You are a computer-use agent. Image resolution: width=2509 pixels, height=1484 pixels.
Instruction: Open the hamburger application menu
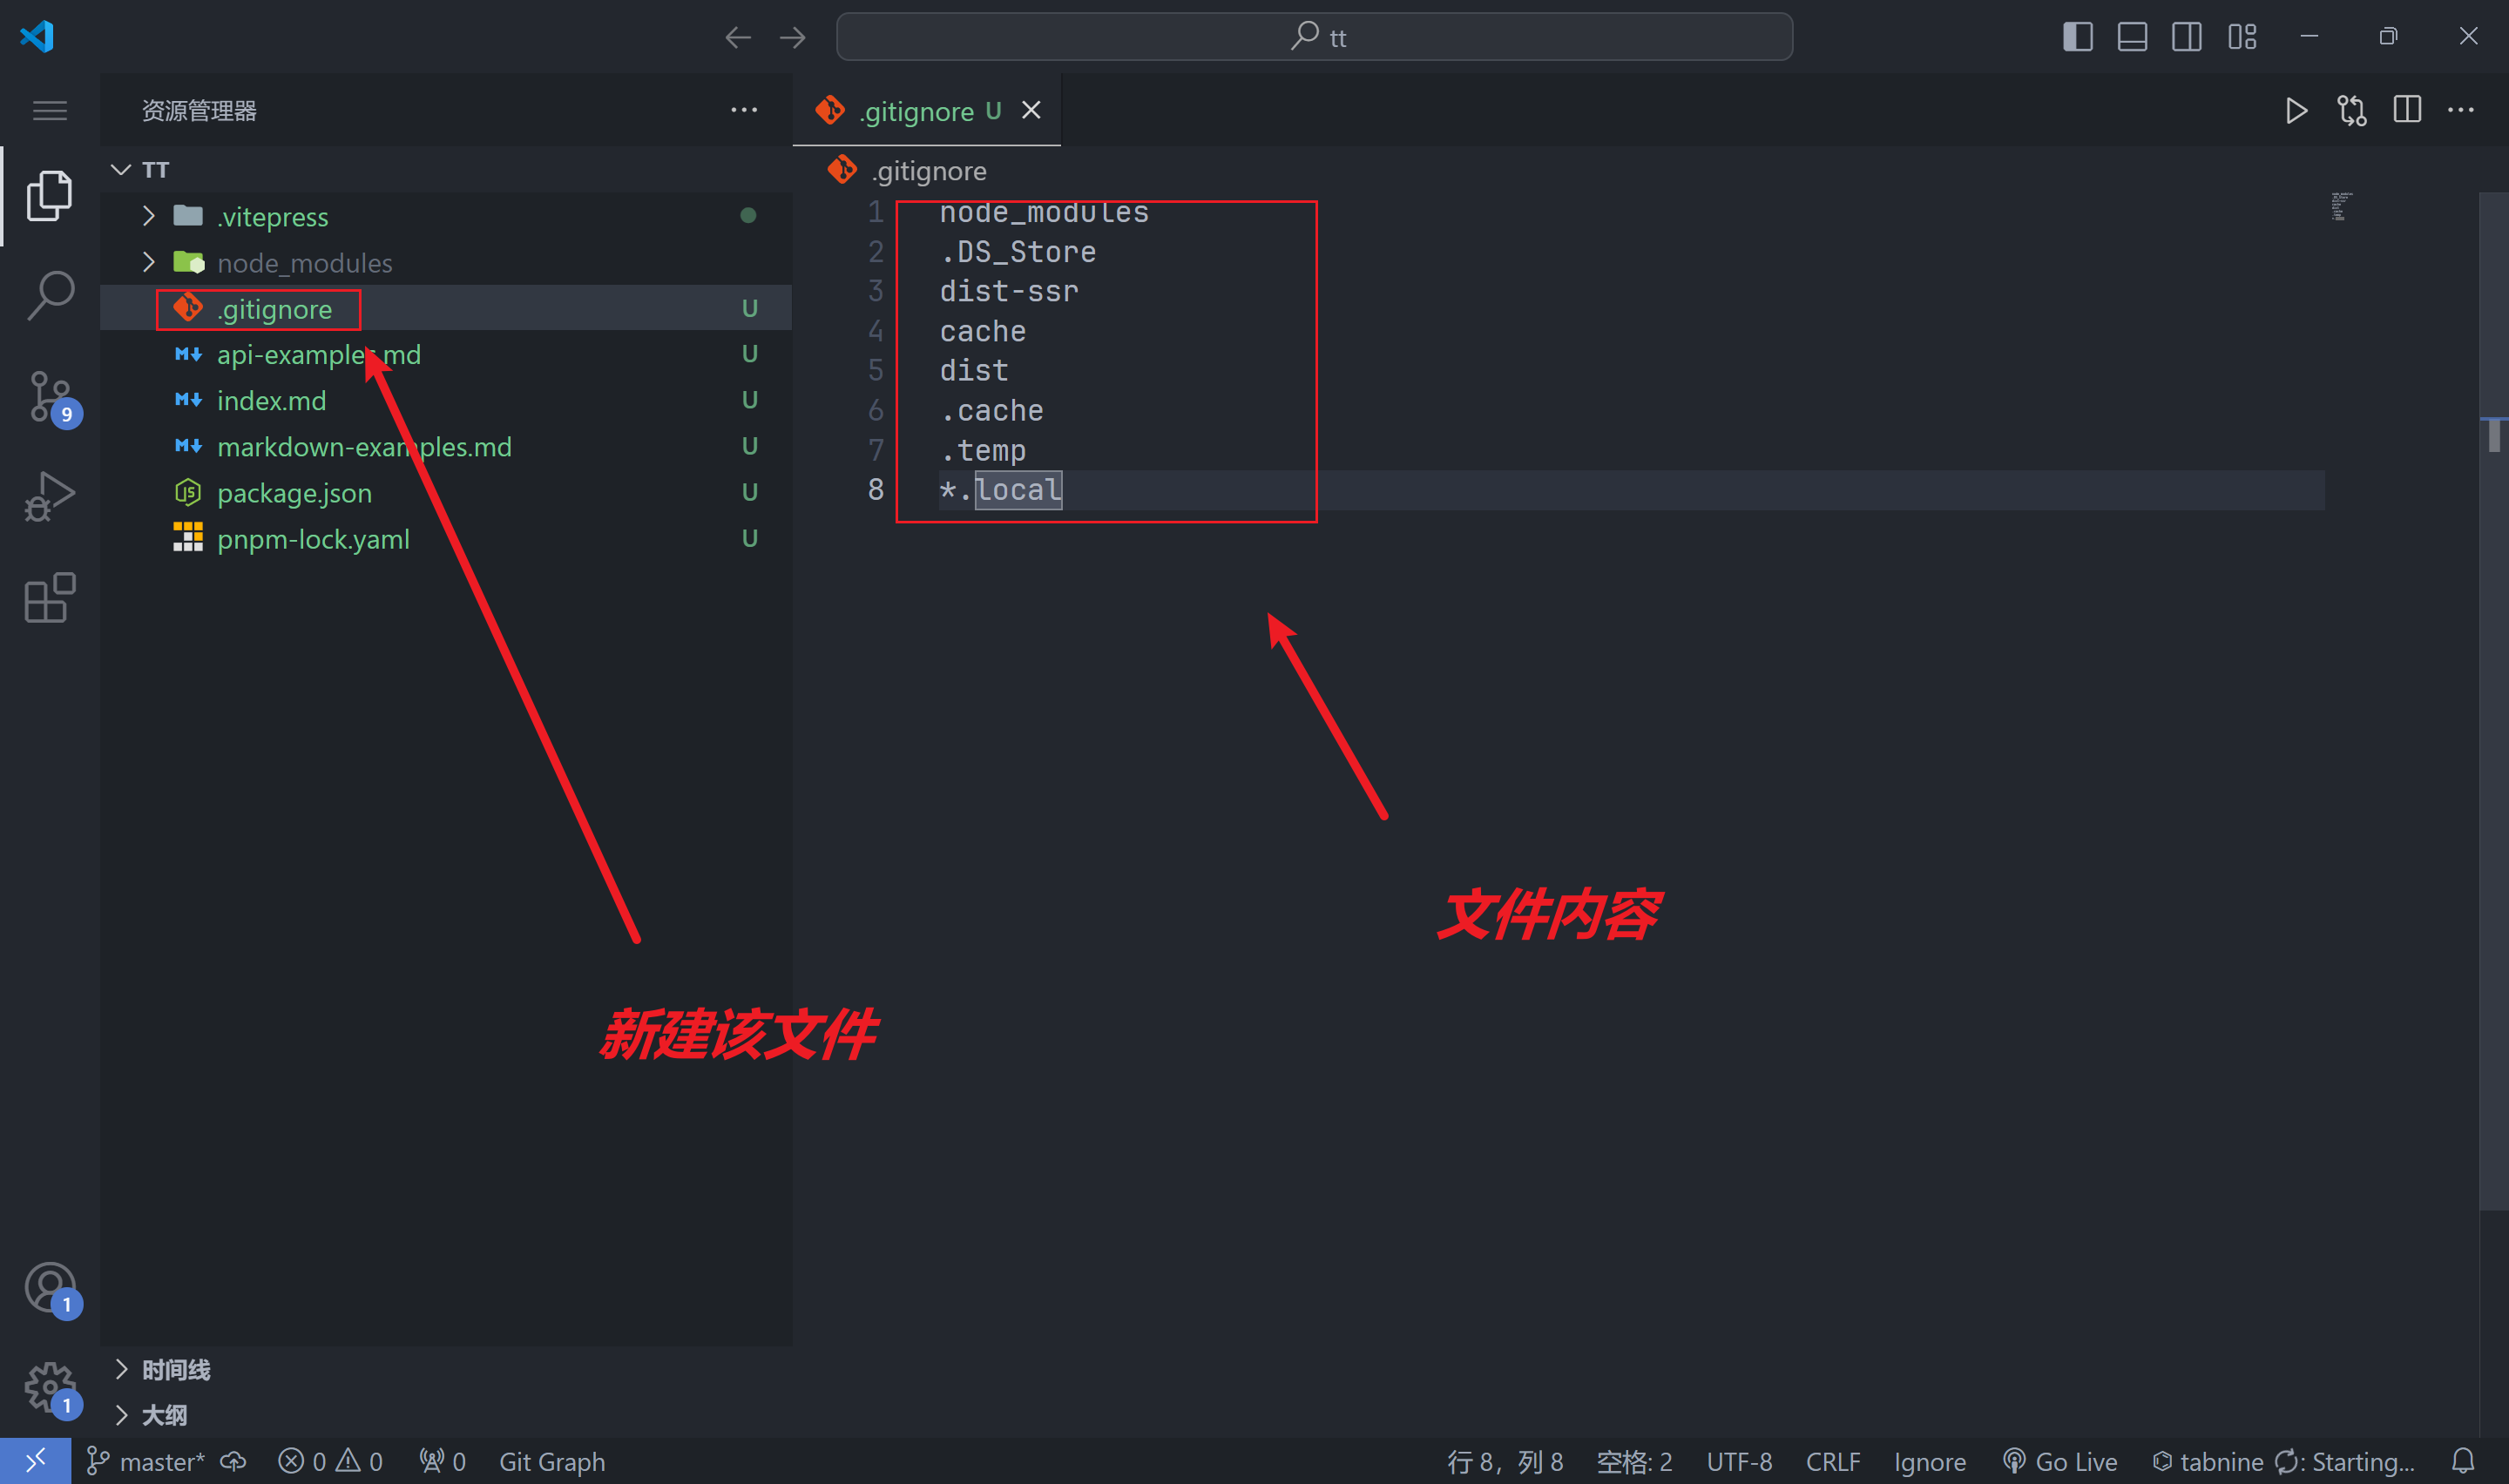[x=50, y=110]
